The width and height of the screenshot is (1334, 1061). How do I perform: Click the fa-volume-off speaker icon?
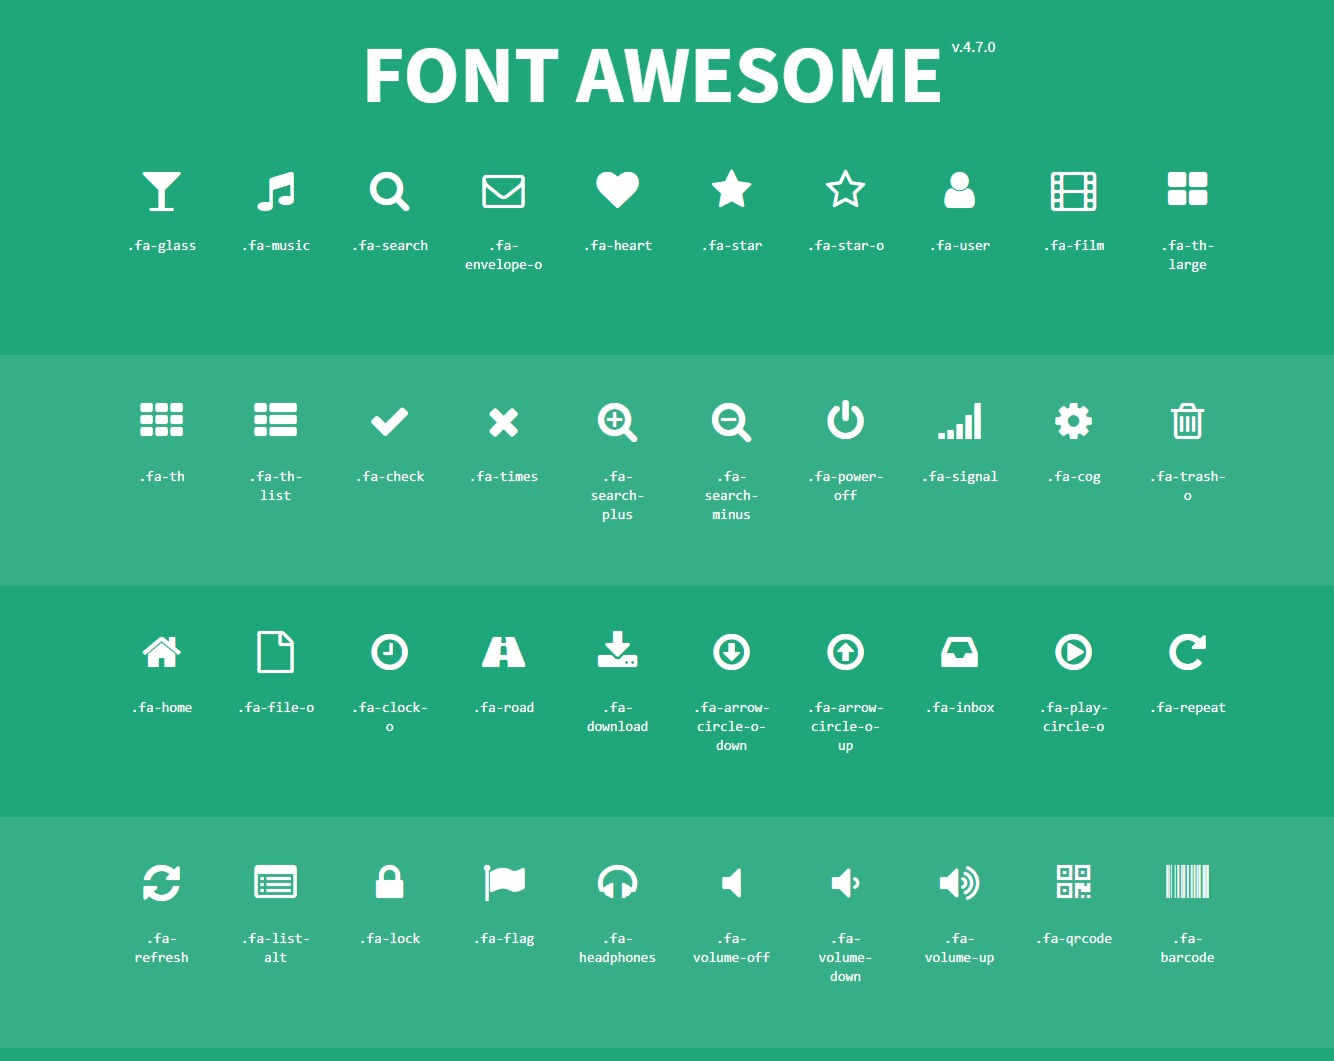click(x=732, y=883)
